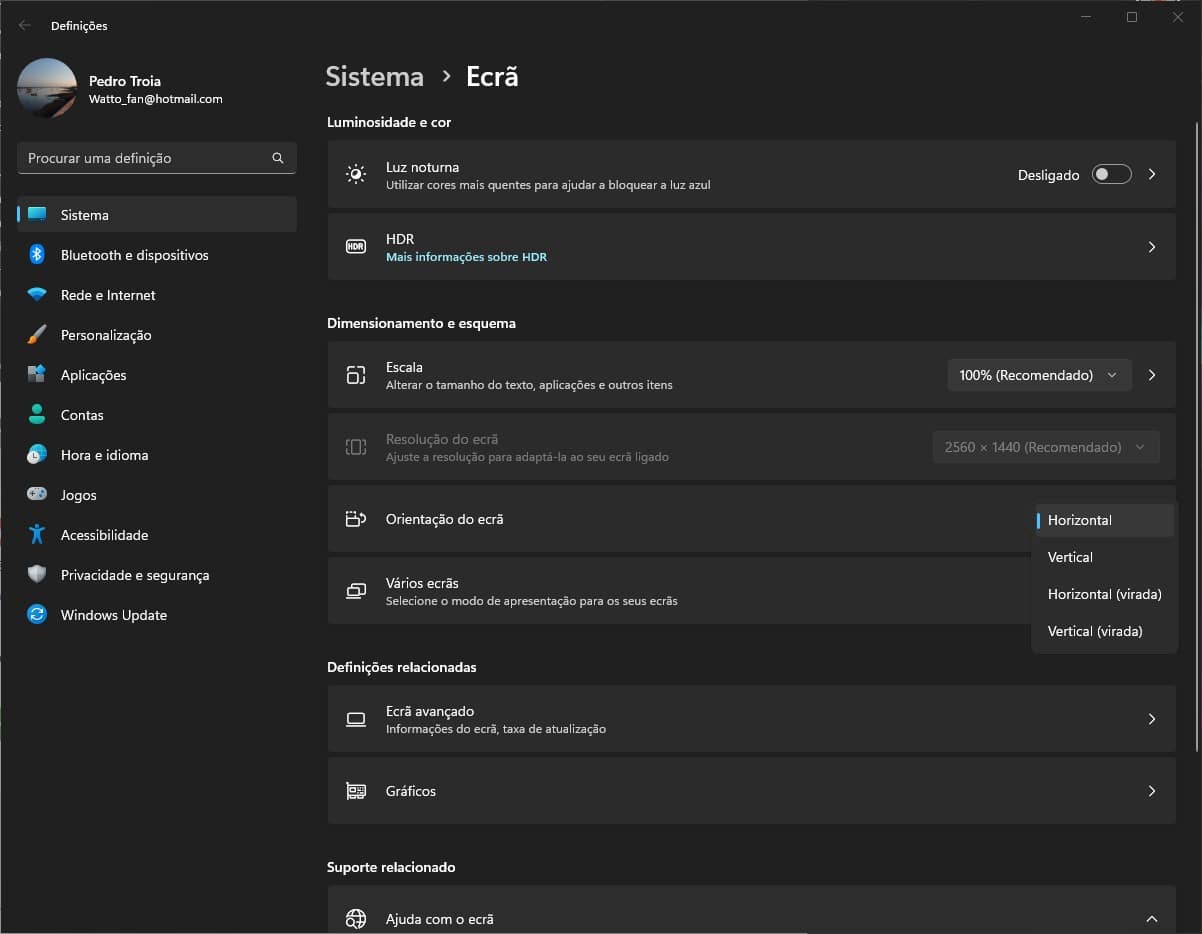Click the back arrow in title bar
Viewport: 1202px width, 934px height.
(25, 25)
